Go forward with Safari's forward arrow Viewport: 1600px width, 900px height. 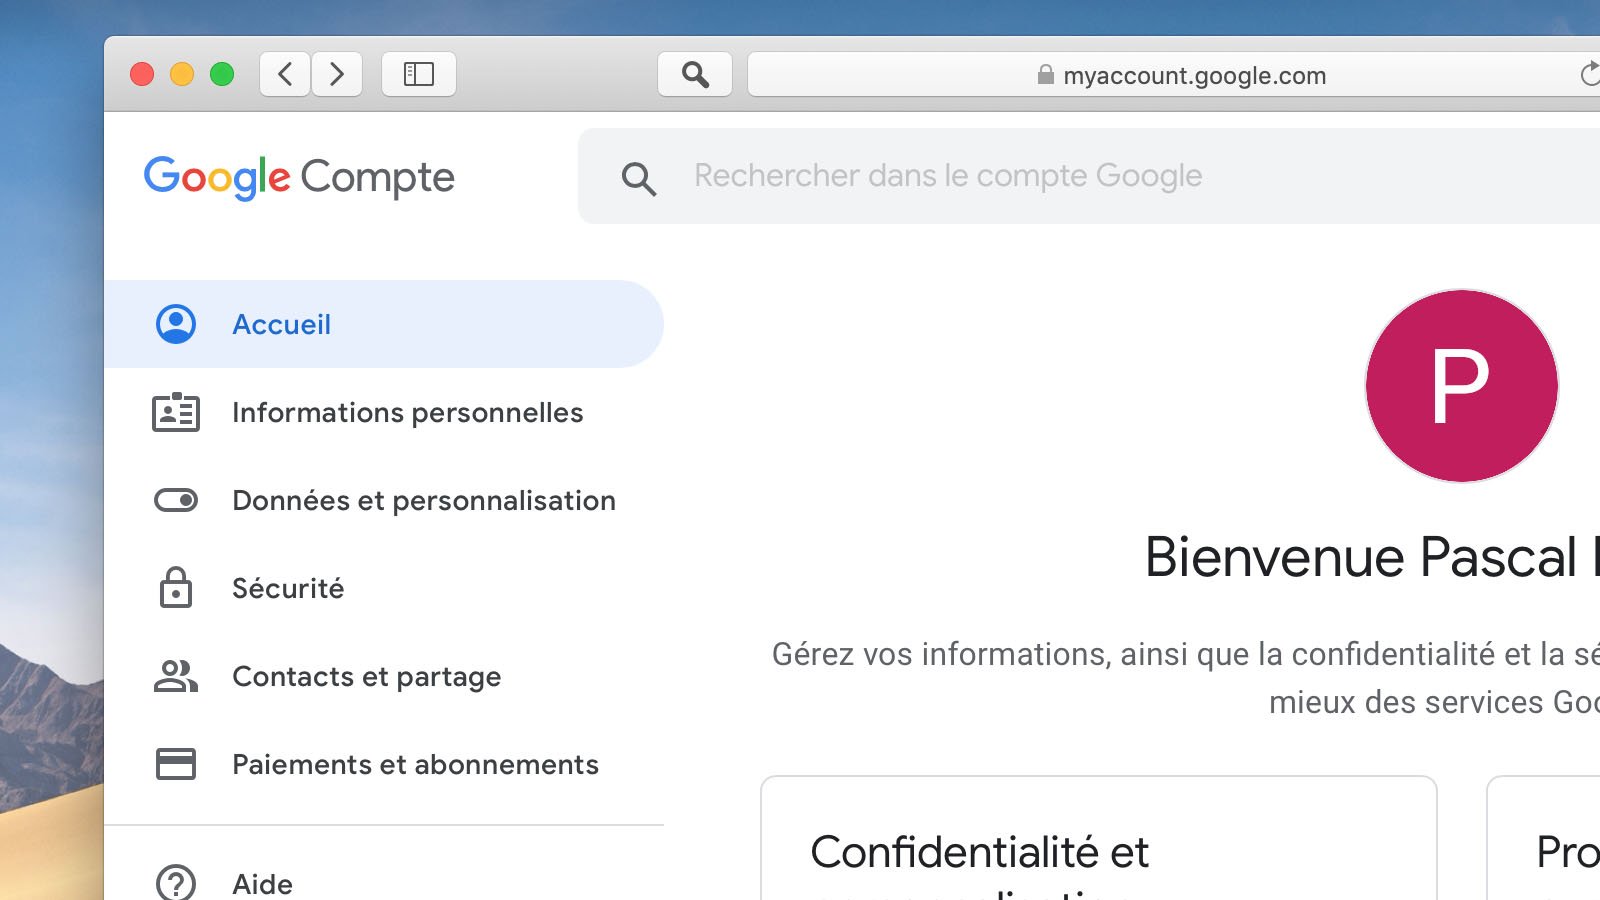click(x=337, y=74)
